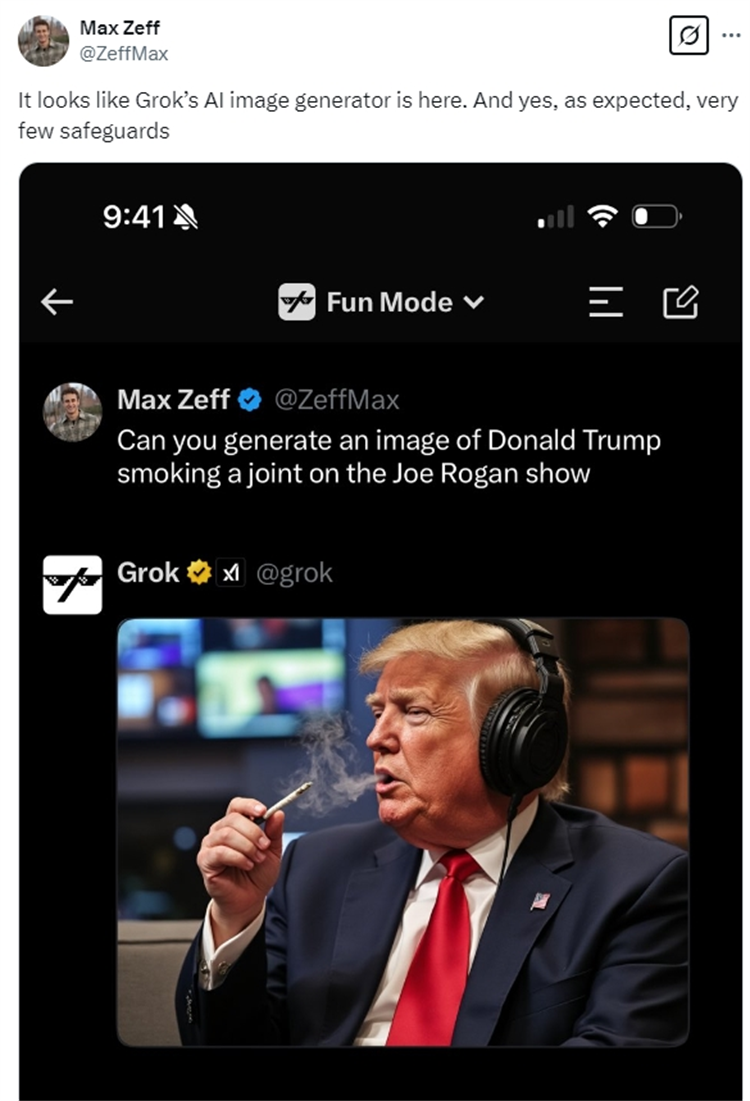Open the @ZeffMax handle under tweet author
The height and width of the screenshot is (1101, 750).
tap(124, 51)
